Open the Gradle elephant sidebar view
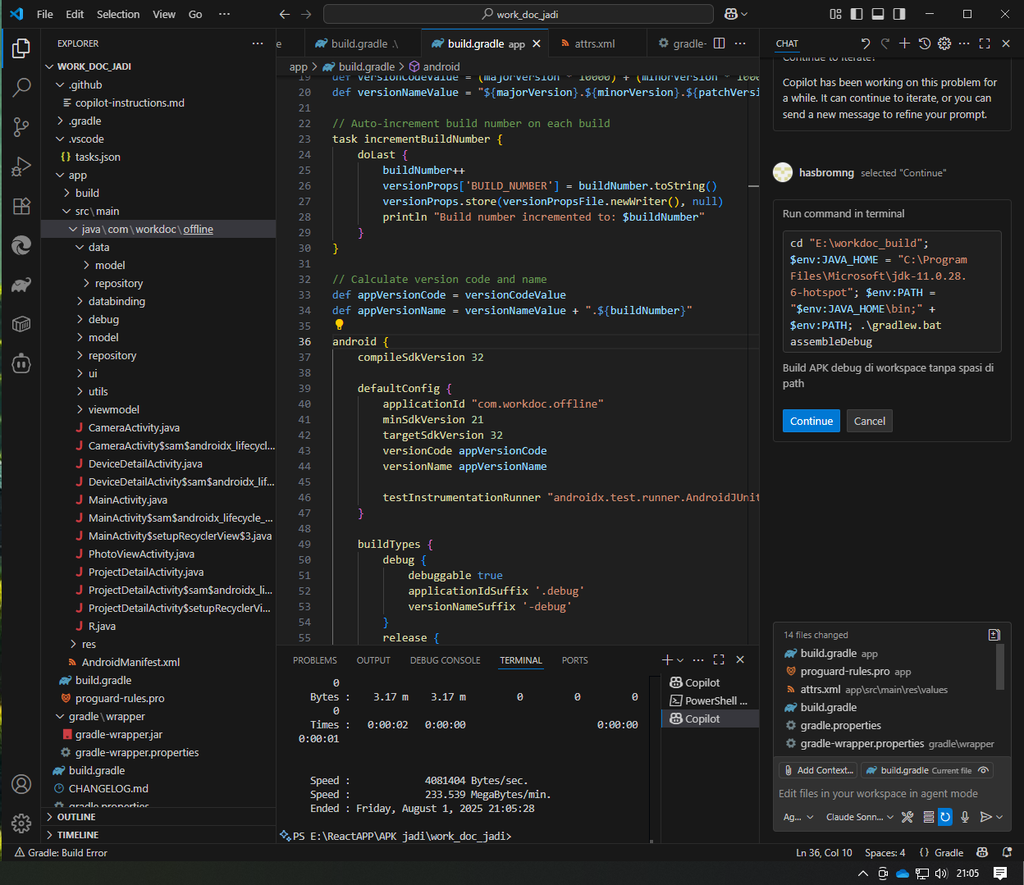1024x885 pixels. [20, 285]
